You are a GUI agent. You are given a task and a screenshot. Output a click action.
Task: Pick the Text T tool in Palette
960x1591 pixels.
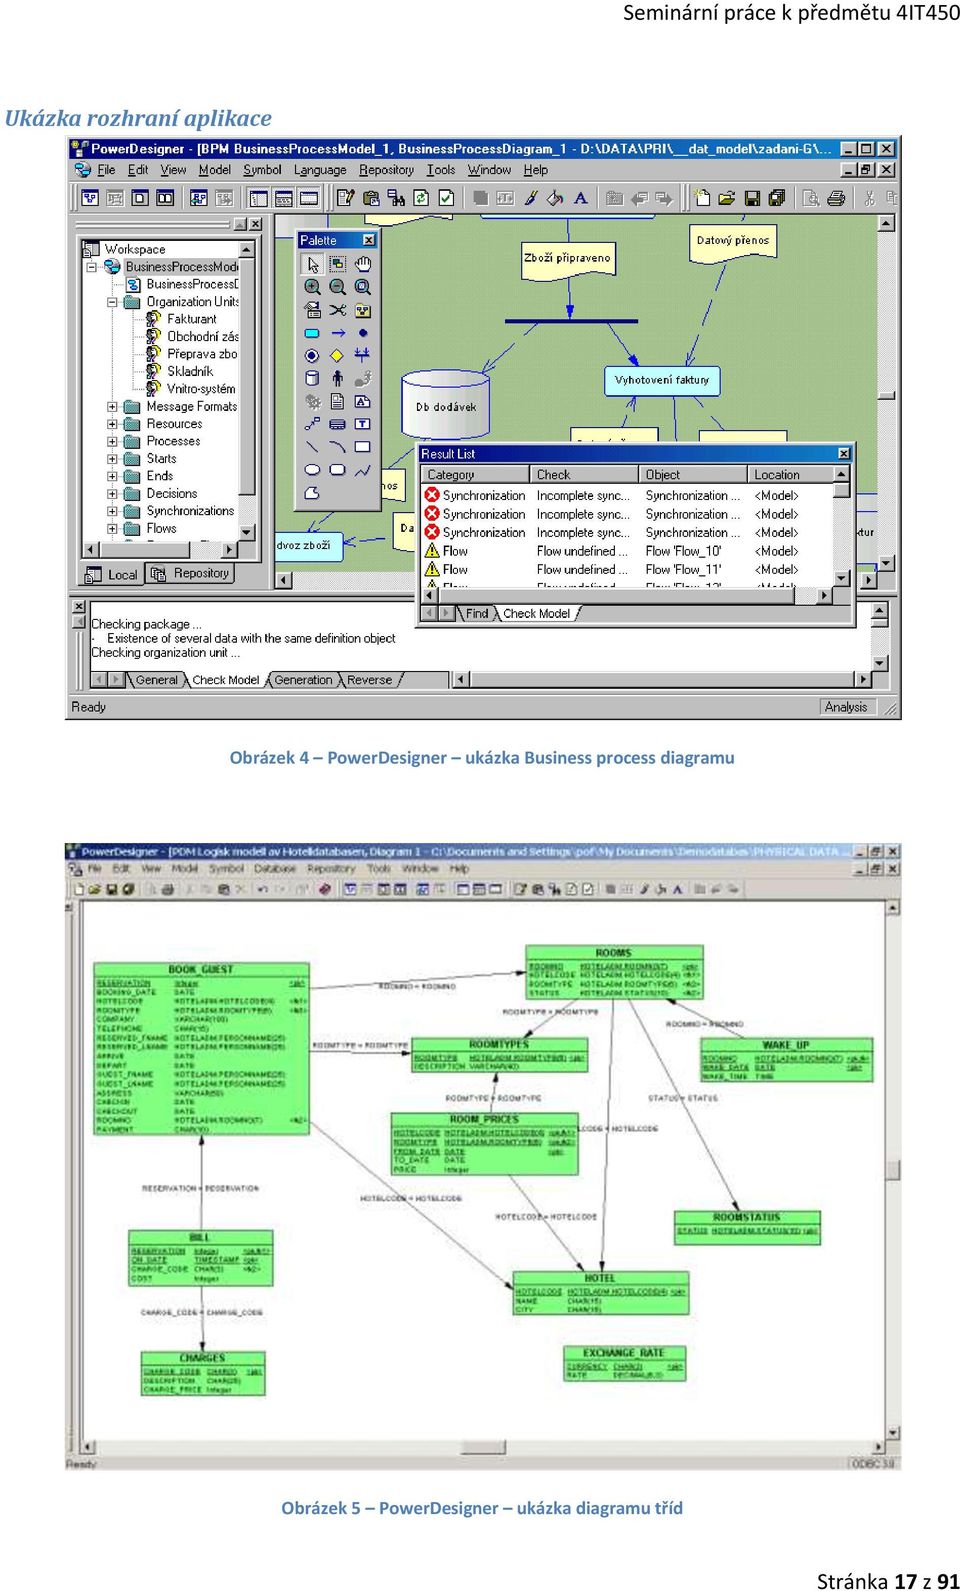pyautogui.click(x=362, y=424)
